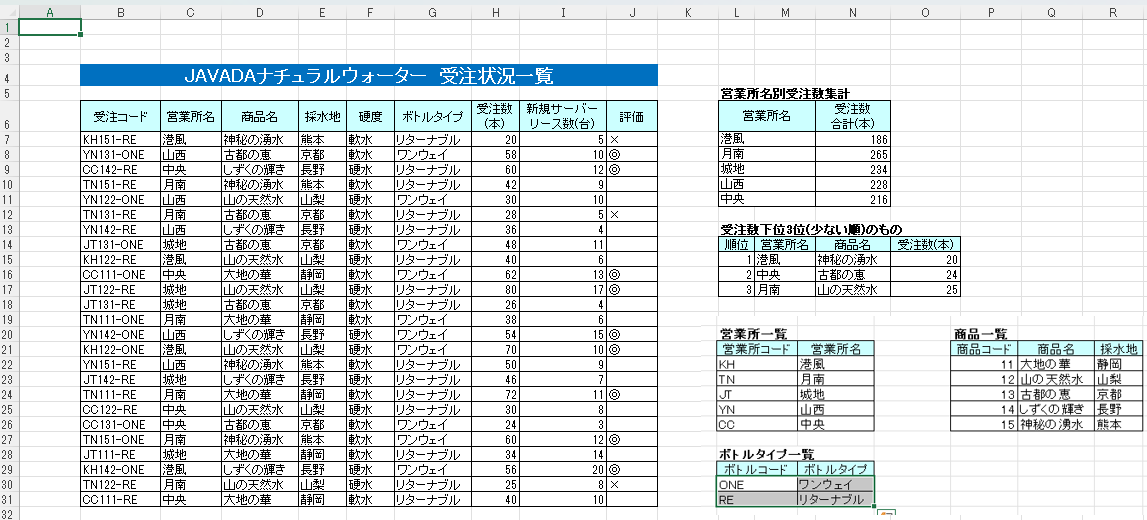Viewport: 1147px width, 520px height.
Task: Click order code YN122-ONE
Action: [x=121, y=200]
